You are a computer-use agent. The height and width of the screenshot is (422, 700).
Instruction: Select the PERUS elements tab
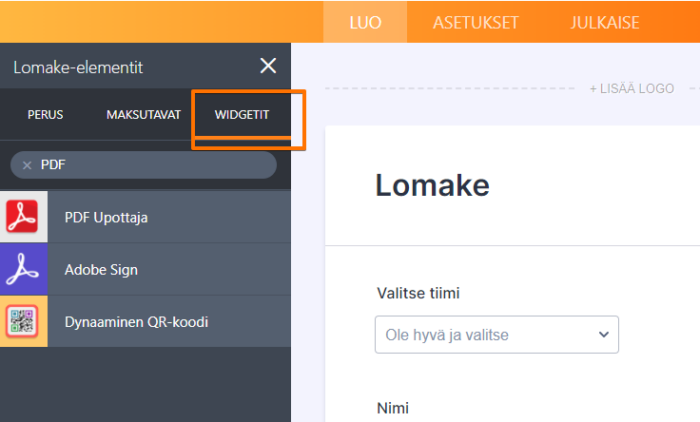tap(45, 115)
